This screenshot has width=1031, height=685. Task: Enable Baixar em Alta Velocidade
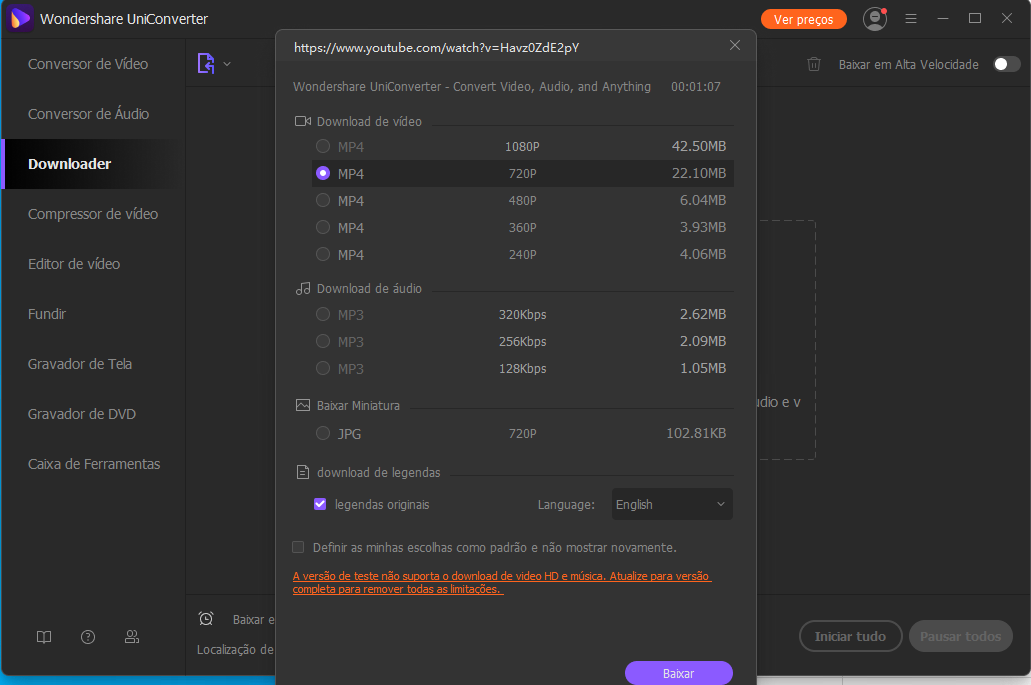coord(1007,63)
